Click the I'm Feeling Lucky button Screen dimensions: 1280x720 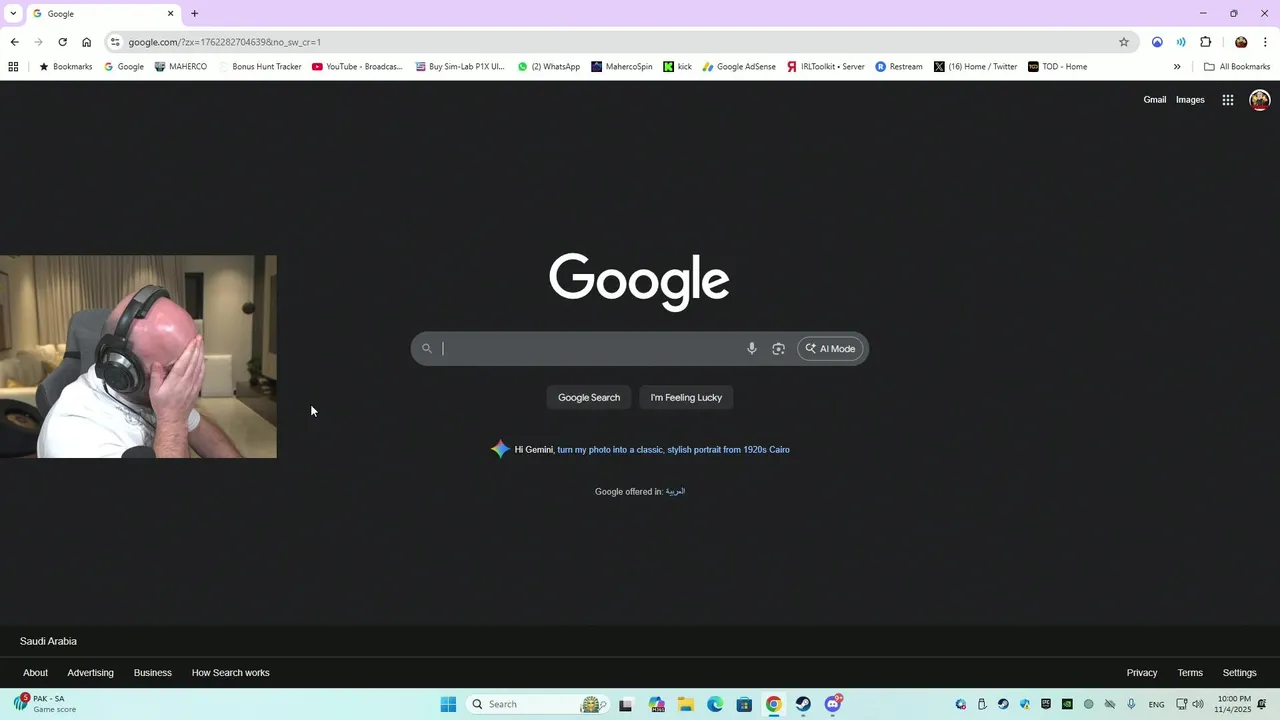(x=686, y=398)
